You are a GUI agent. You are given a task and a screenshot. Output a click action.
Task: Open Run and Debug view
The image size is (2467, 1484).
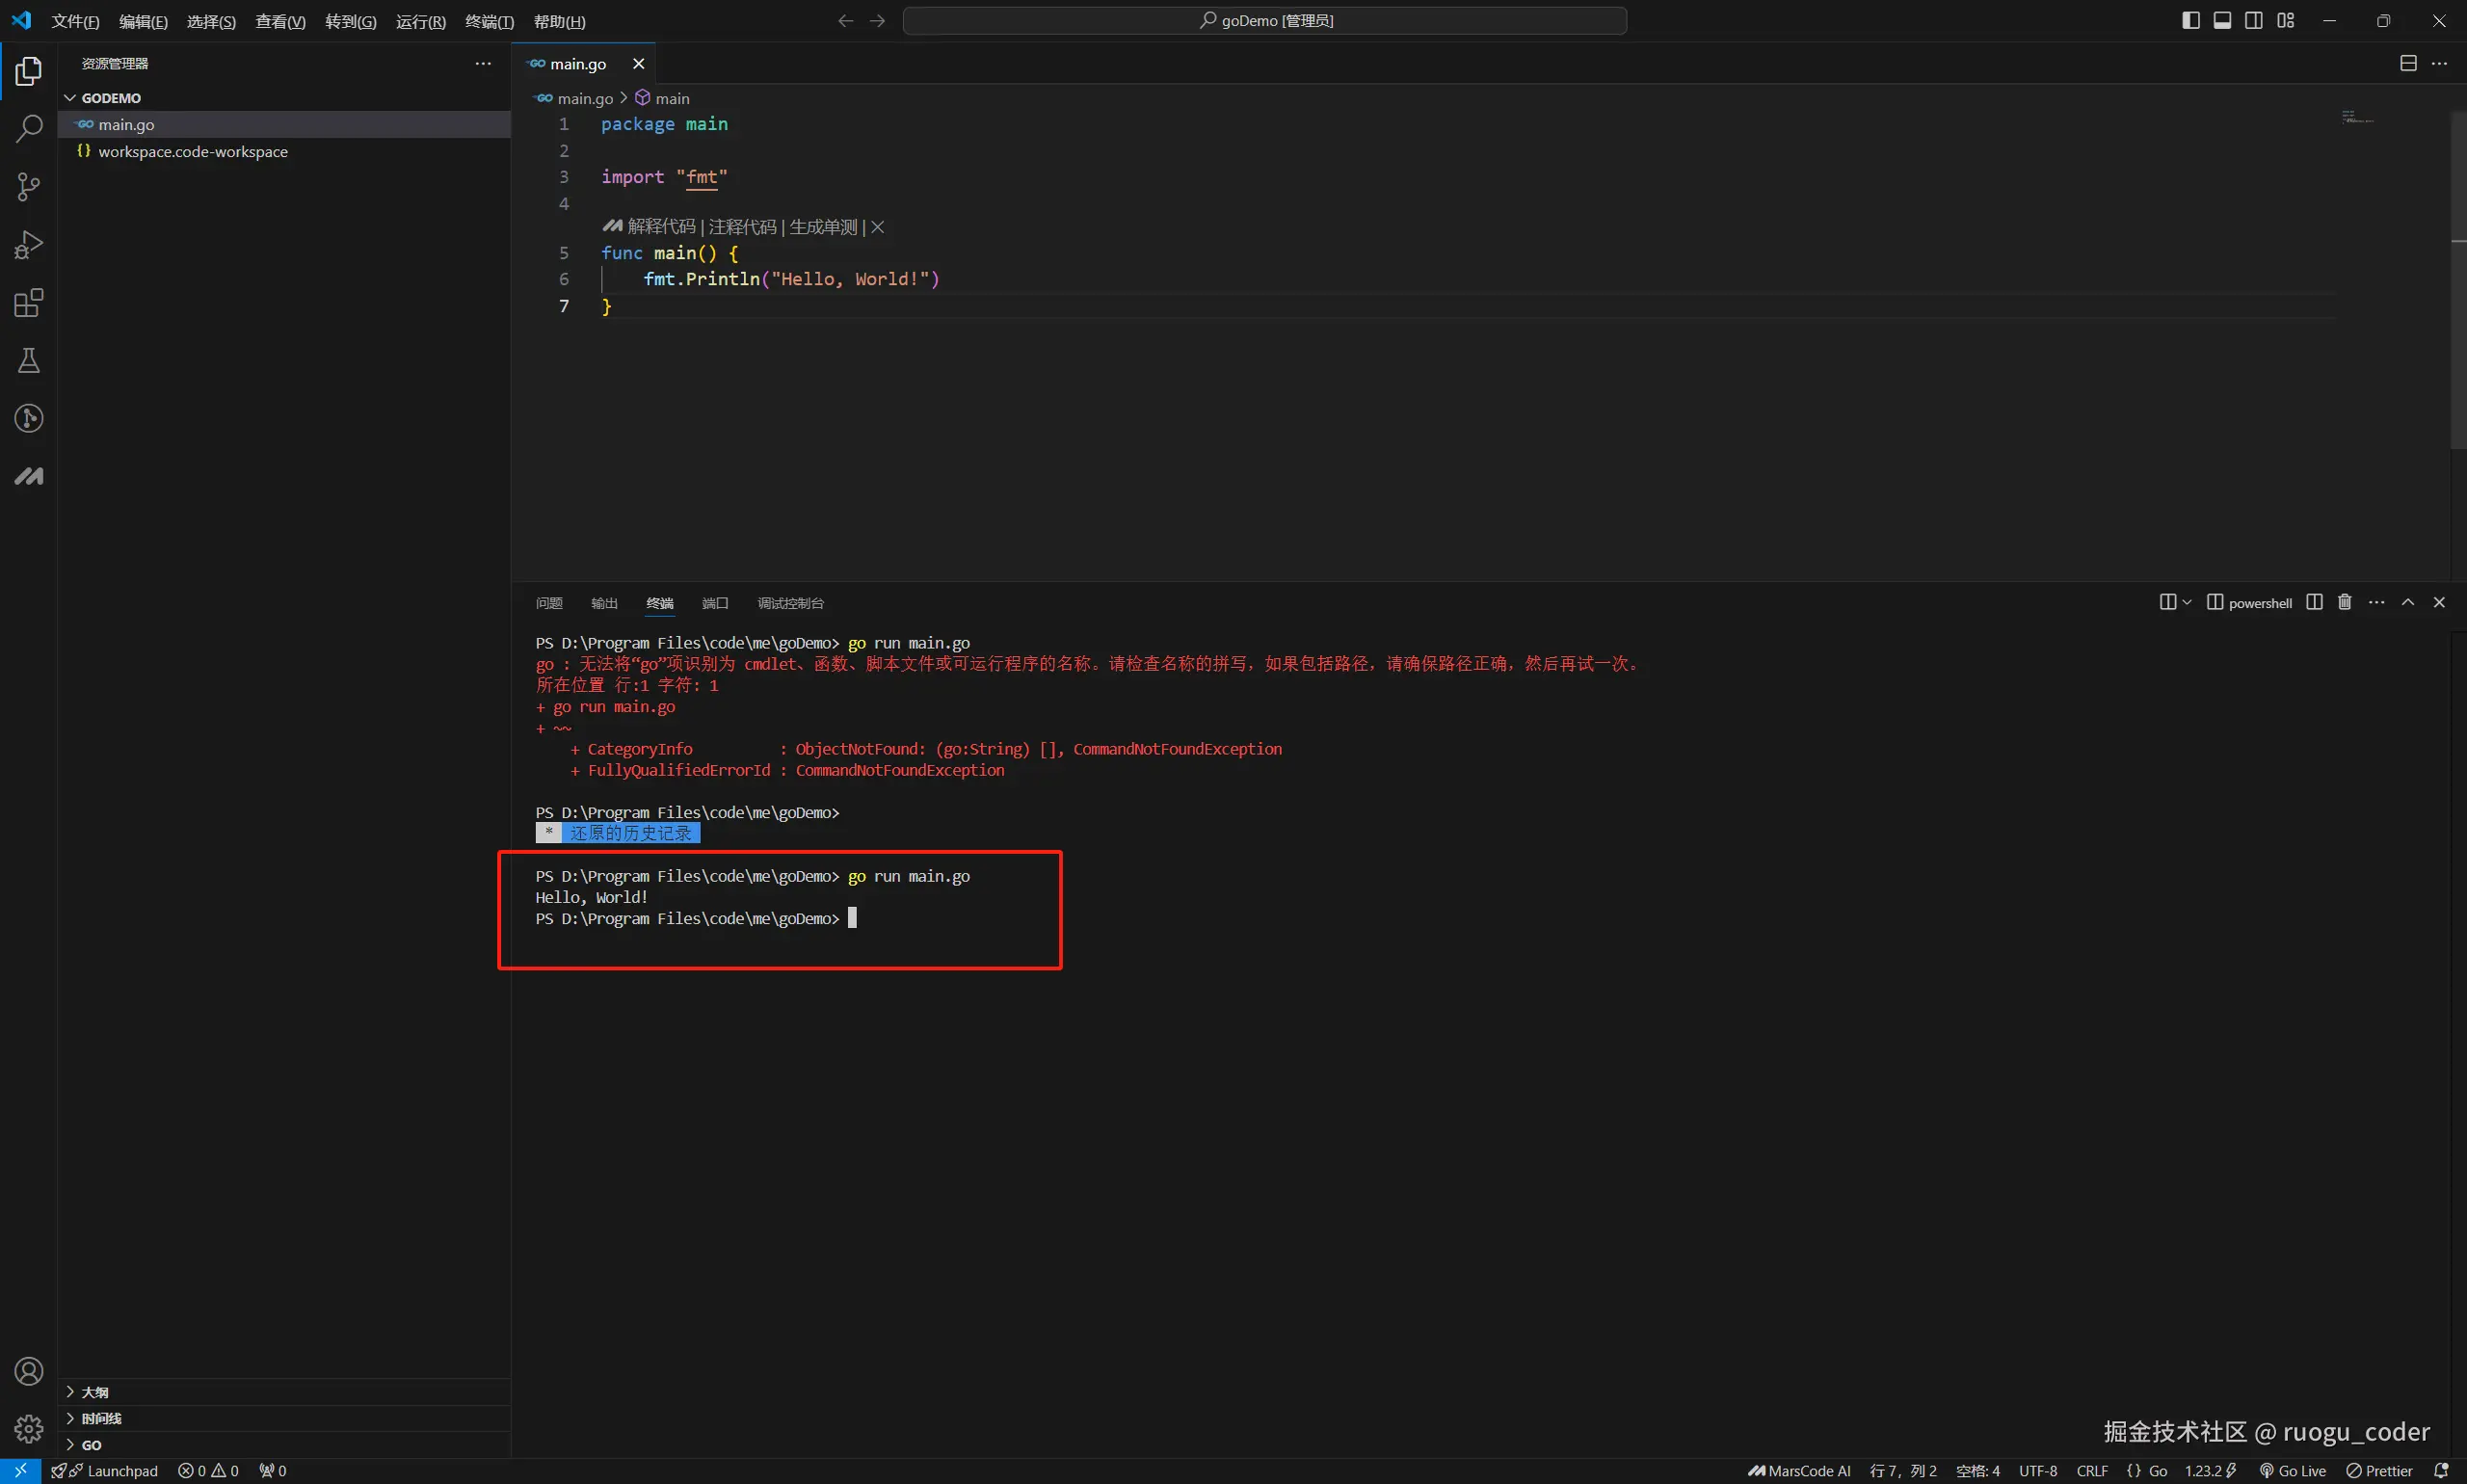29,245
